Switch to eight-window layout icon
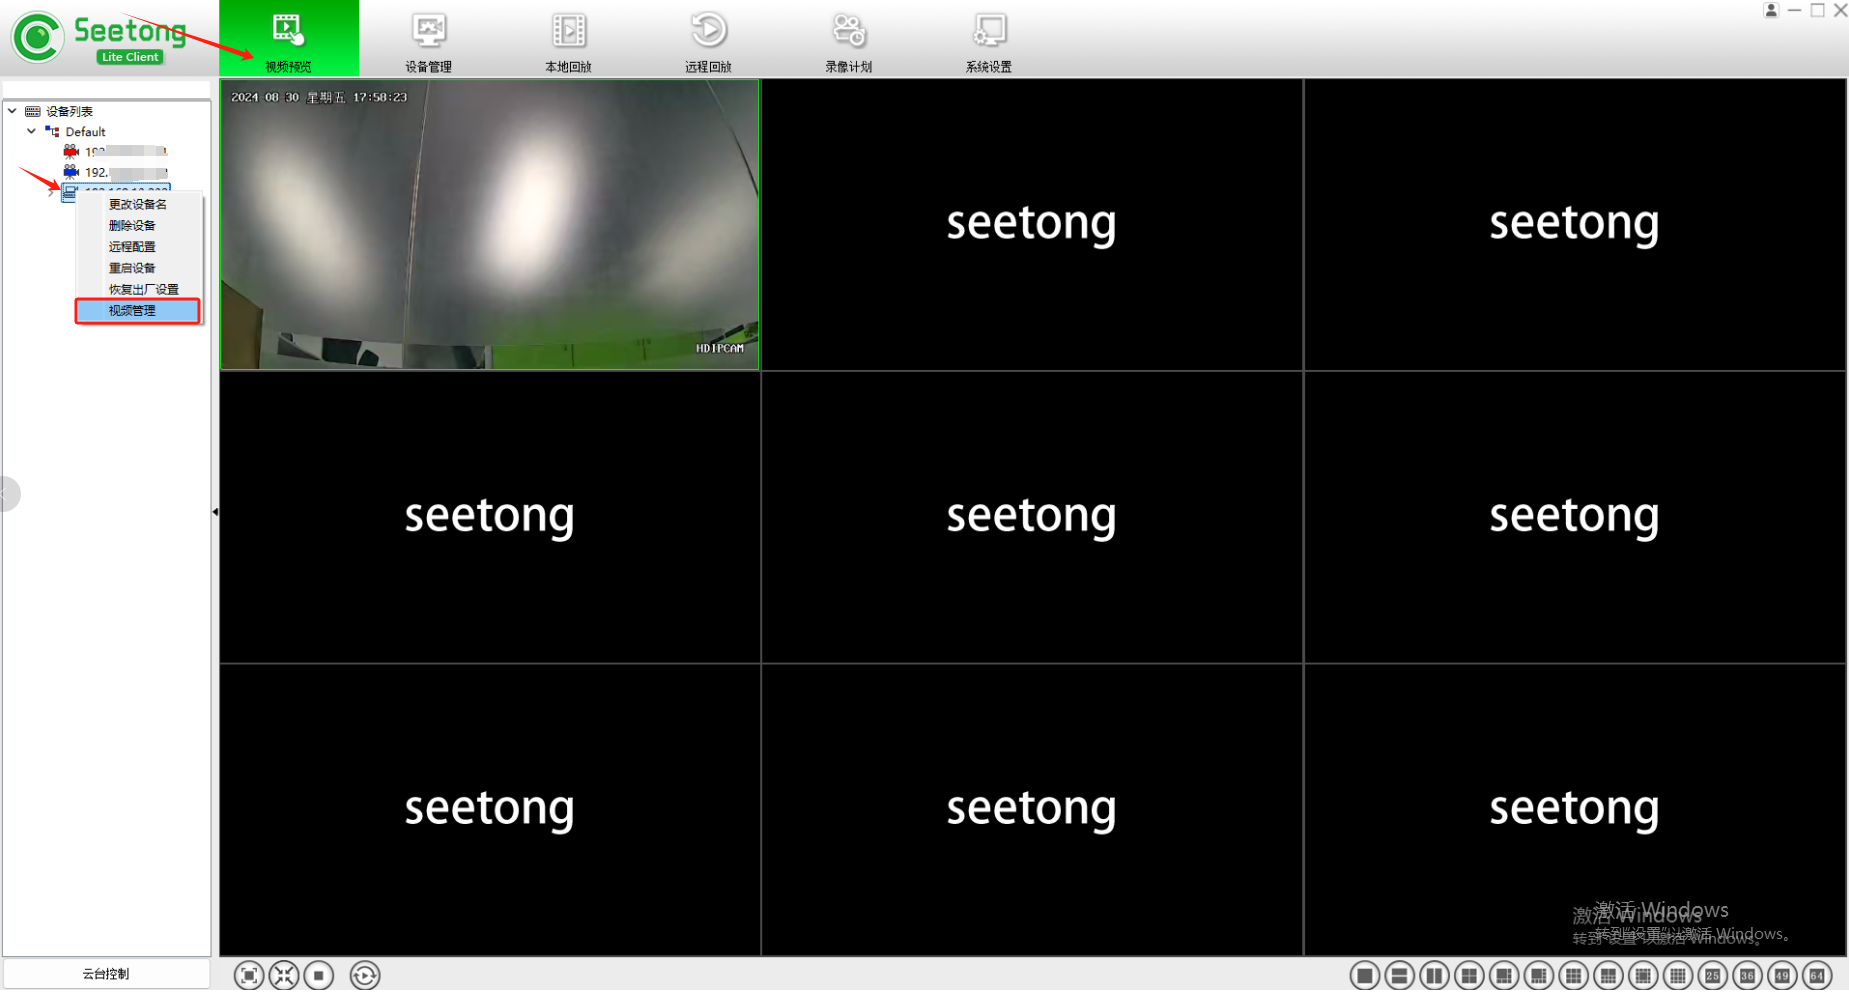This screenshot has width=1849, height=993. pyautogui.click(x=1539, y=975)
